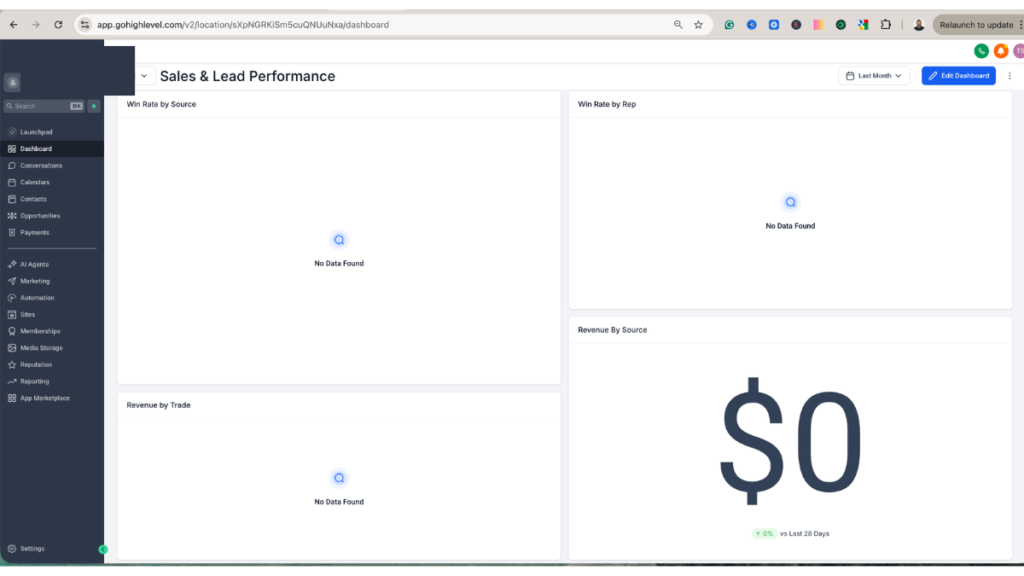
Task: Click the Grammarly extension icon
Action: (730, 24)
